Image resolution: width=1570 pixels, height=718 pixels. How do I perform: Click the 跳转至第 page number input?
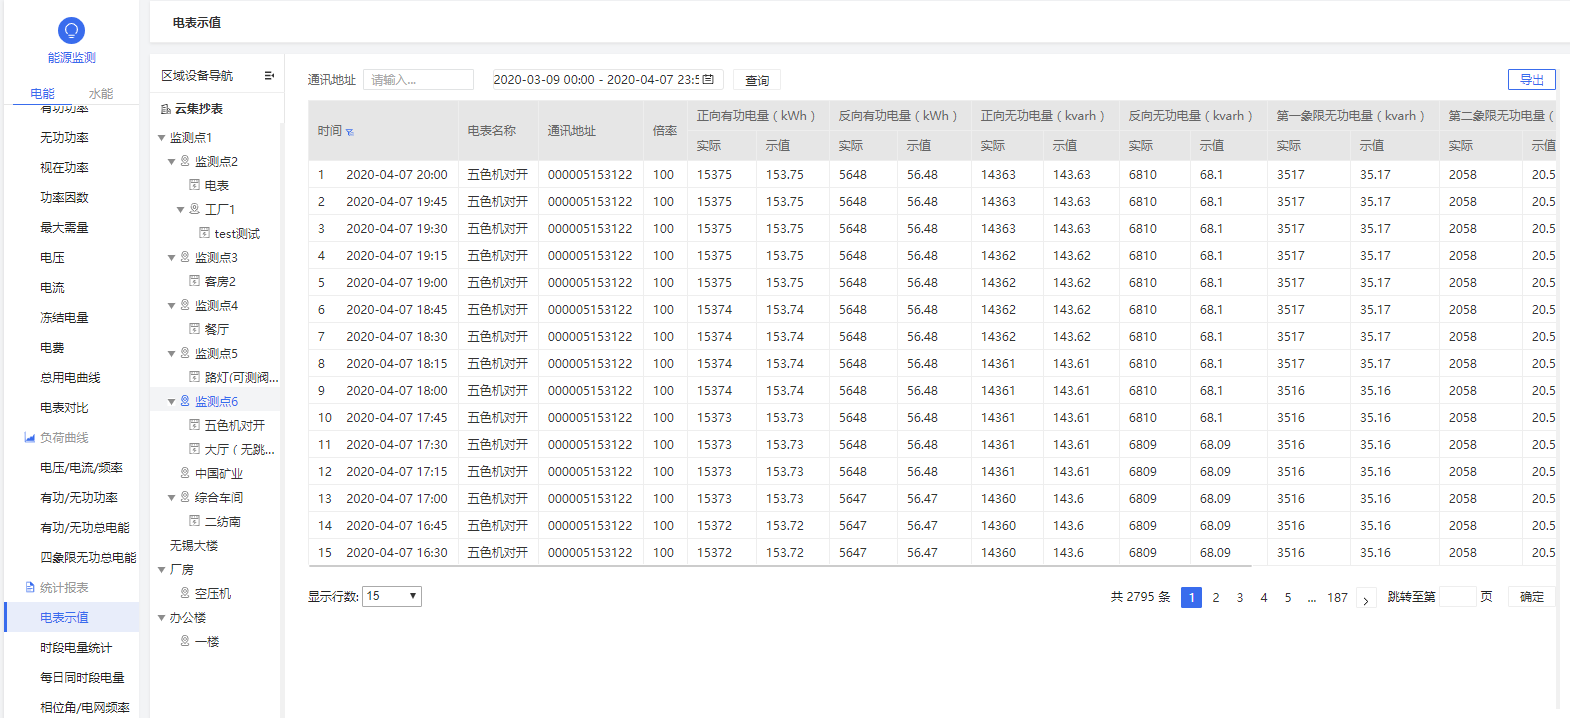click(1456, 597)
